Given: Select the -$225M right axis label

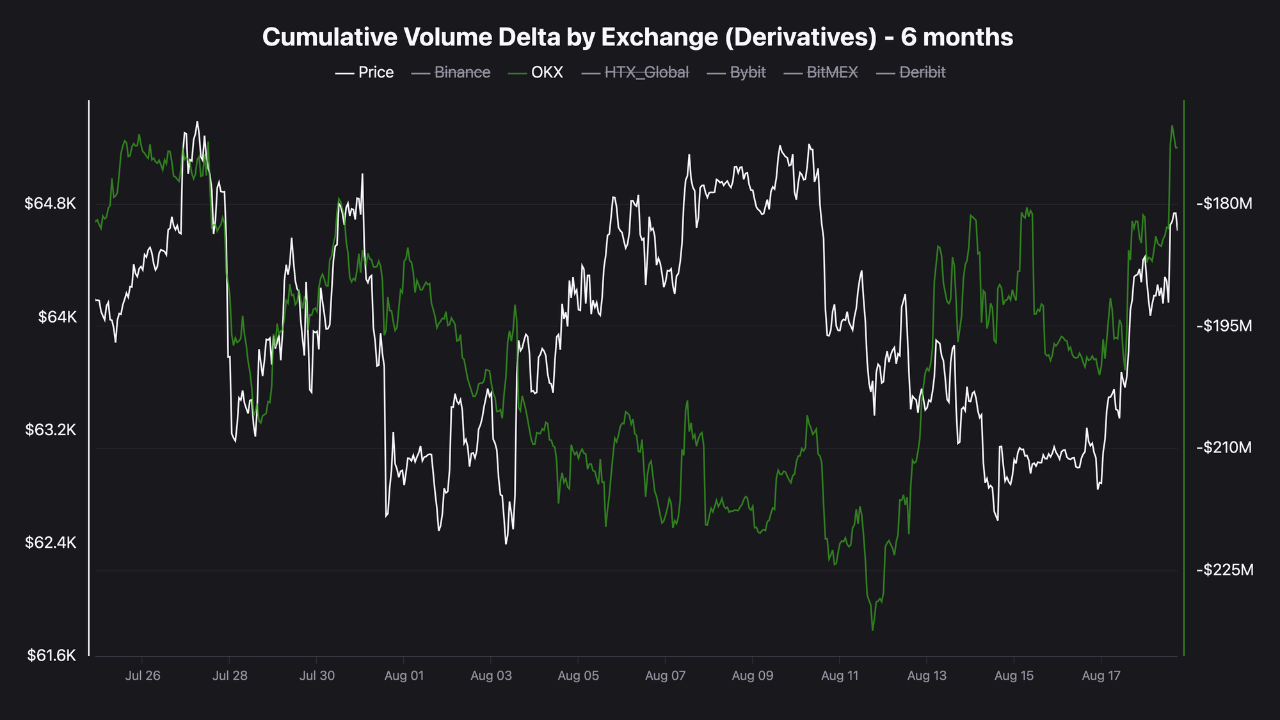Looking at the screenshot, I should point(1225,570).
